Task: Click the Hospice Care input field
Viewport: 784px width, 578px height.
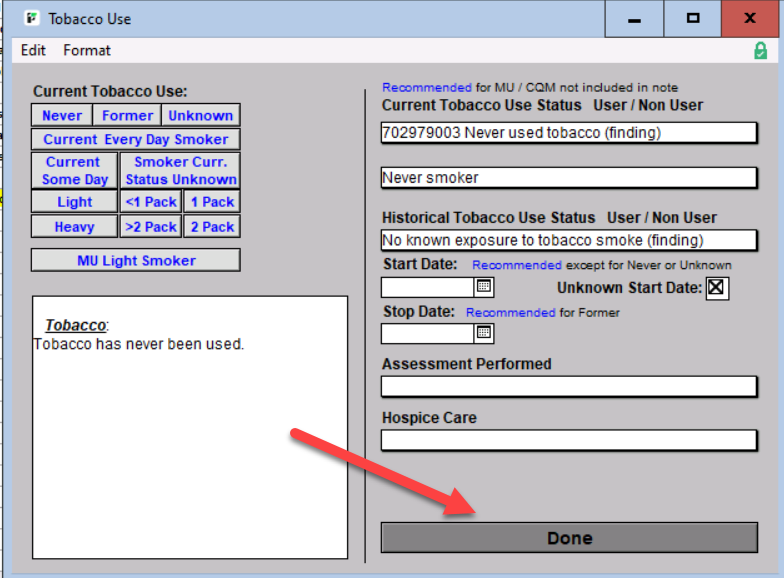Action: pos(569,440)
